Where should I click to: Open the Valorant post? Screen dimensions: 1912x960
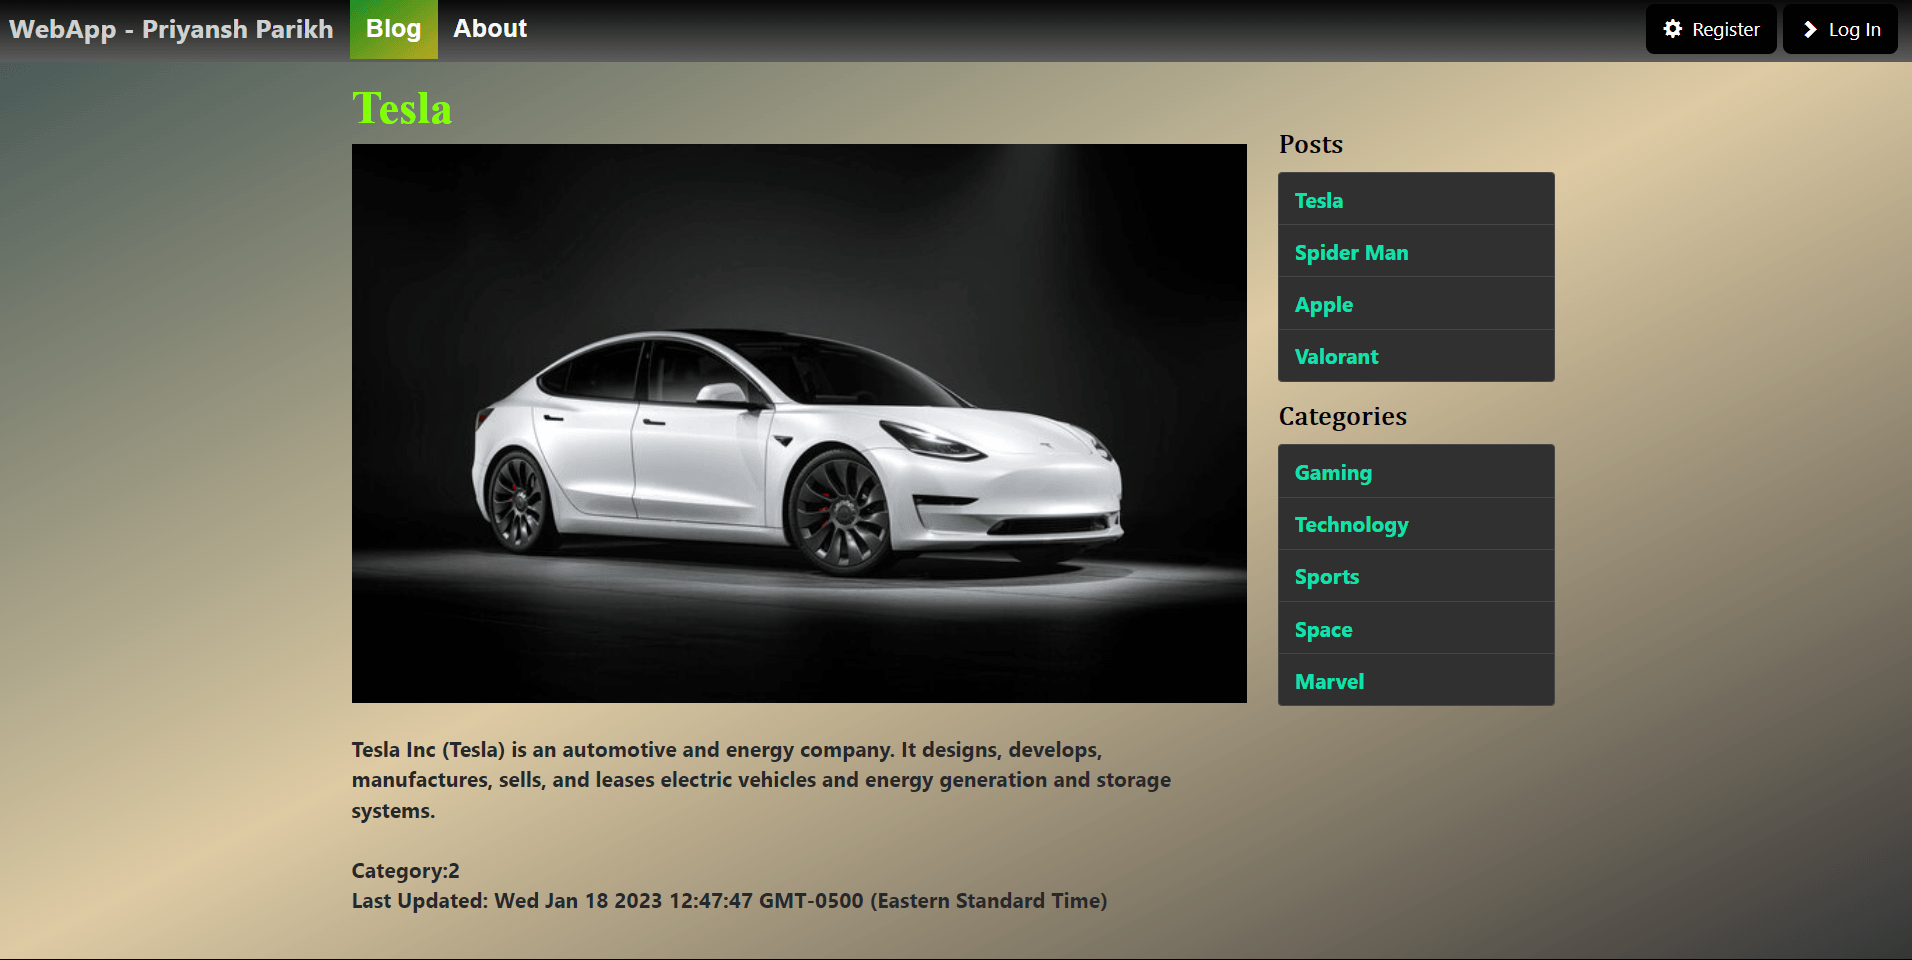(x=1416, y=356)
